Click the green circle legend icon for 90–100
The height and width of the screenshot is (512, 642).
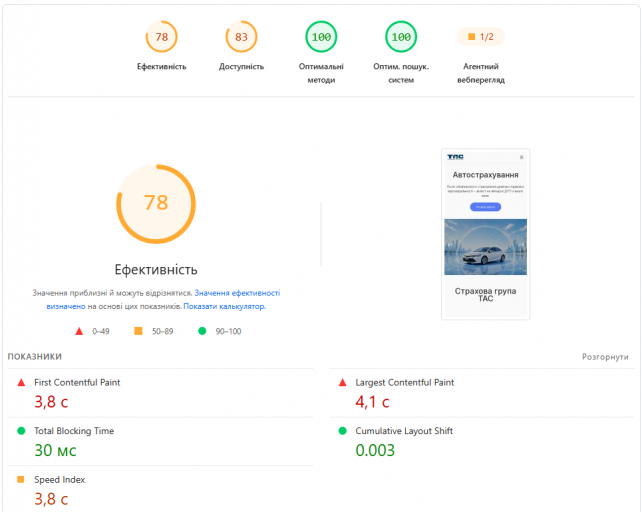(202, 331)
